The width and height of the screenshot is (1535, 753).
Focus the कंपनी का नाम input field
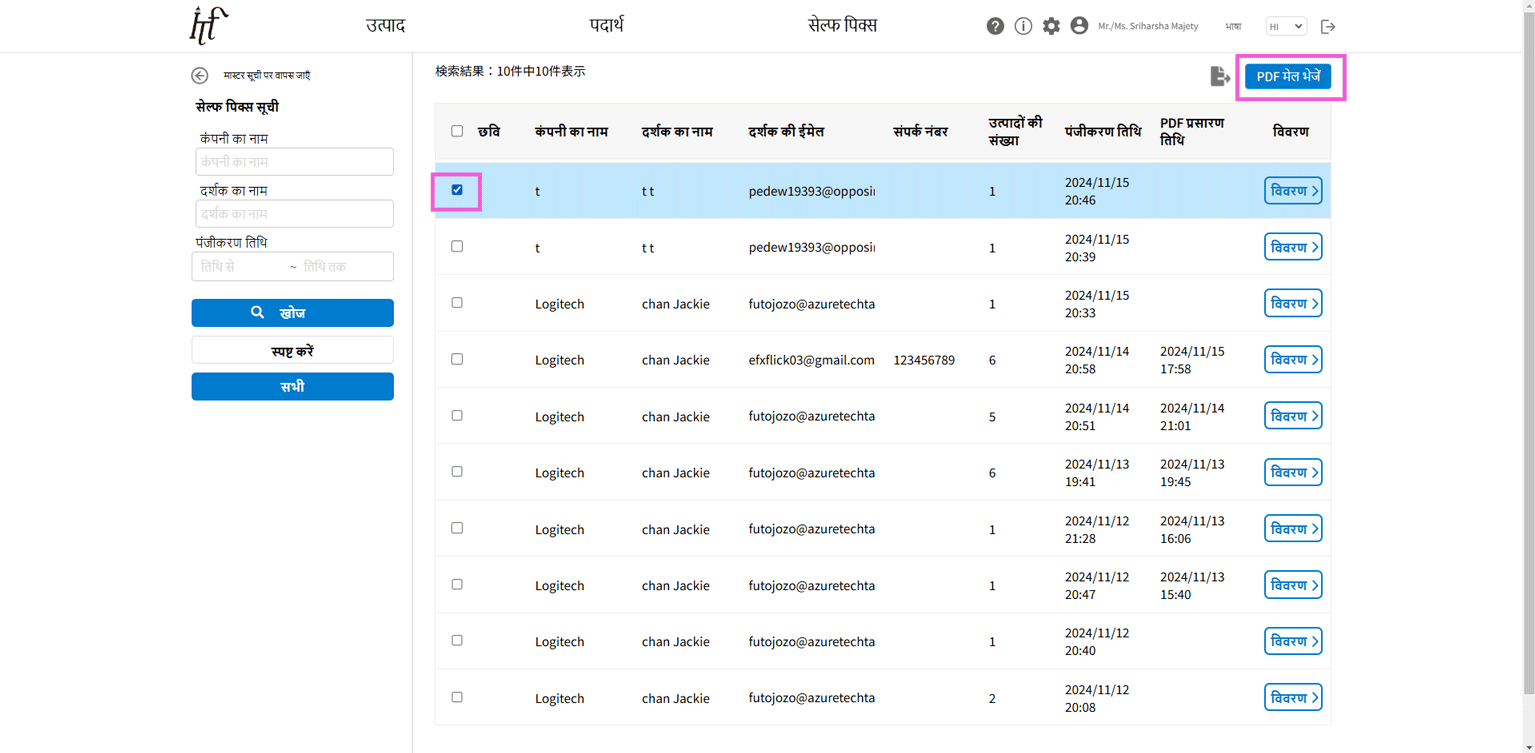click(x=294, y=162)
